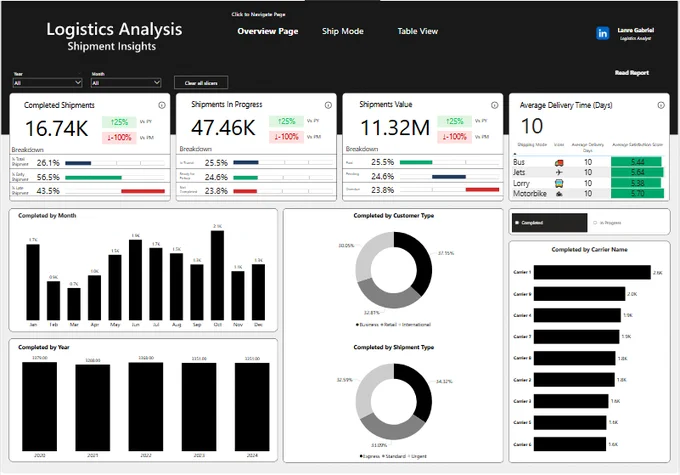The width and height of the screenshot is (680, 475).
Task: Click the Lanre Gabriel name link
Action: [x=635, y=30]
